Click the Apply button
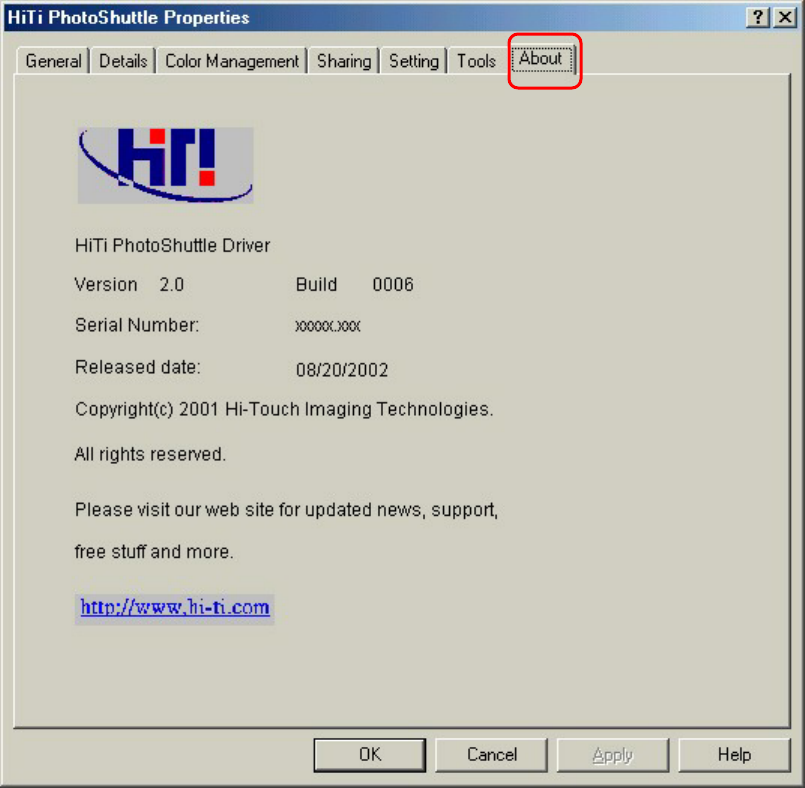This screenshot has height=788, width=805. 612,755
